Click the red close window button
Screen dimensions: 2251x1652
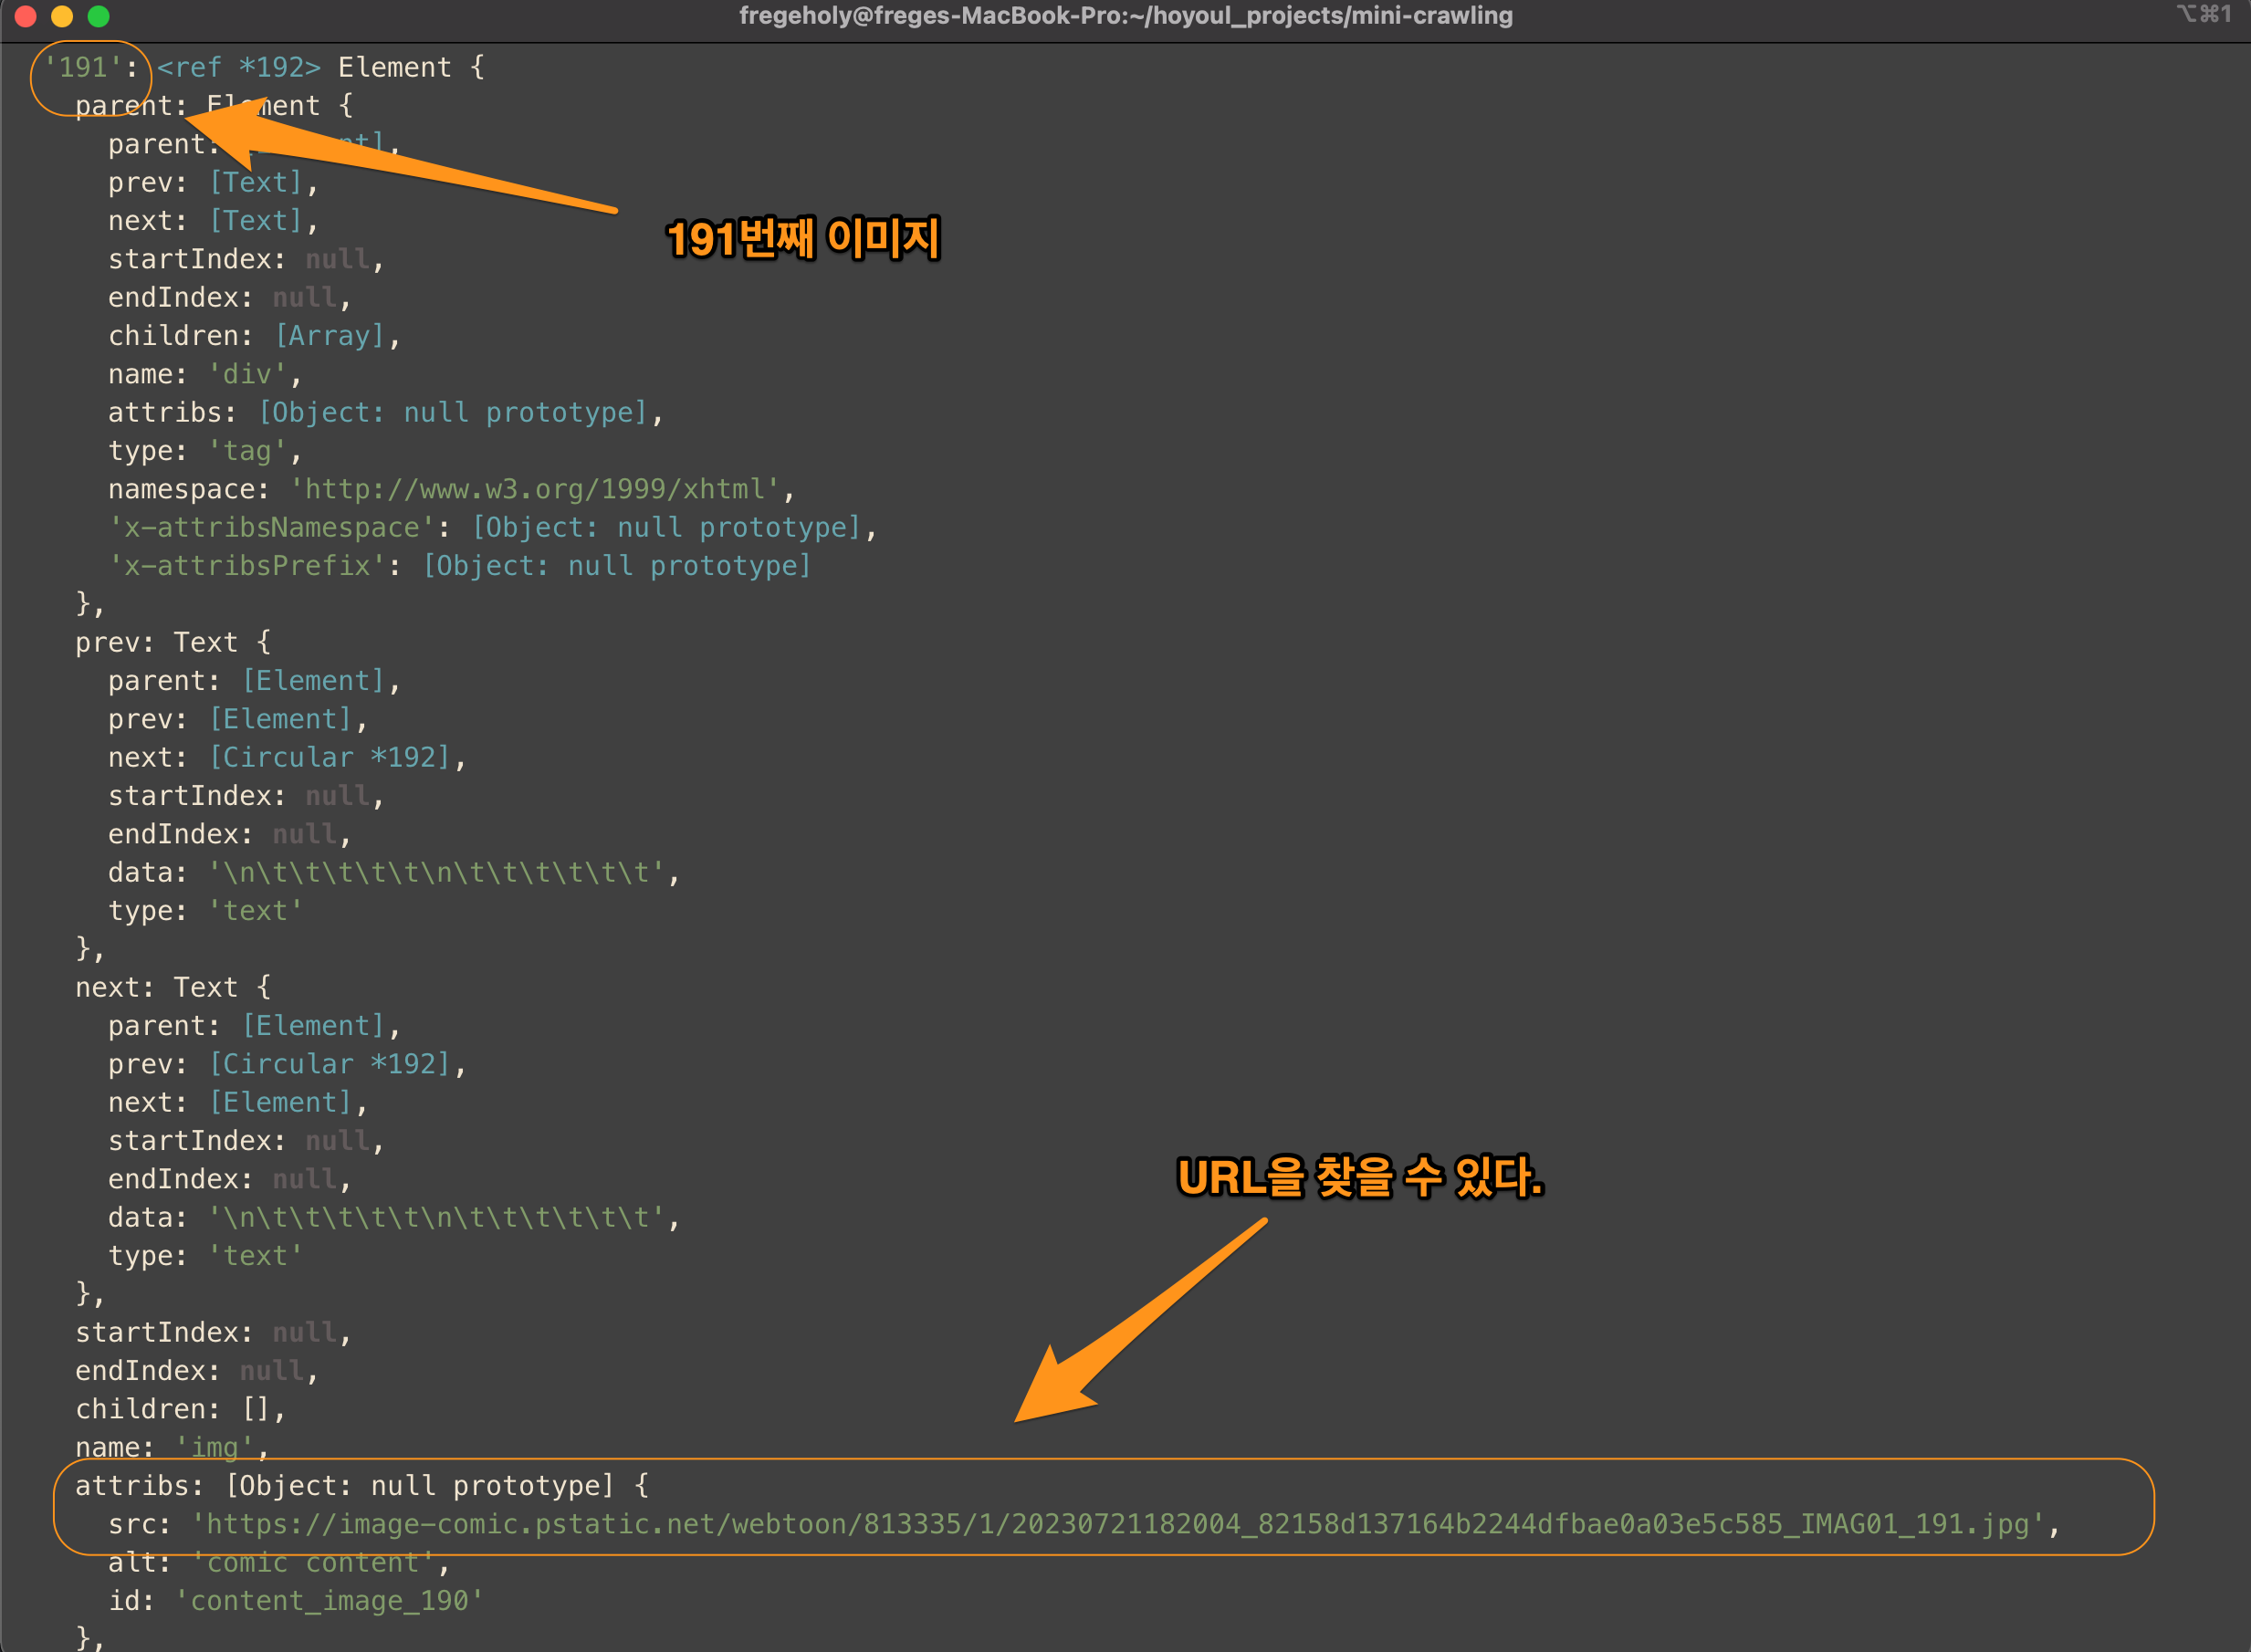[26, 16]
